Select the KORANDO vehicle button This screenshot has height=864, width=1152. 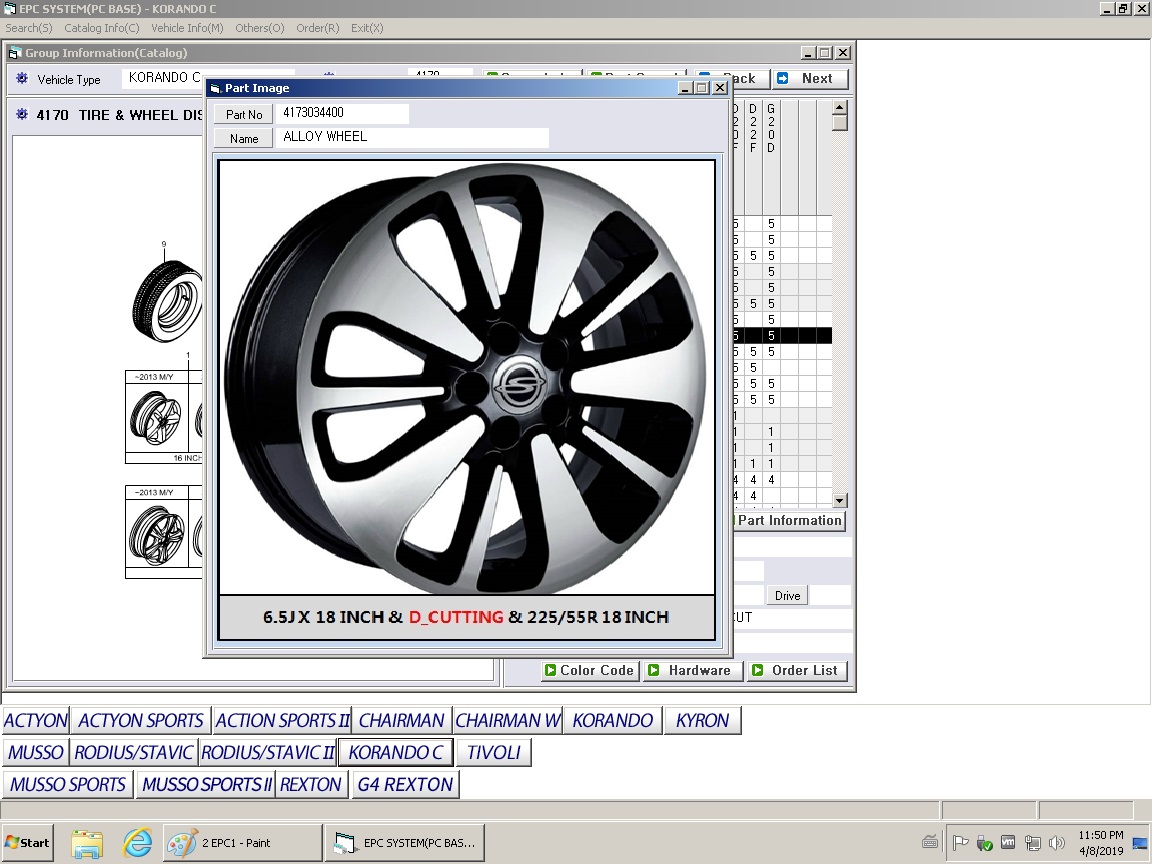coord(613,720)
